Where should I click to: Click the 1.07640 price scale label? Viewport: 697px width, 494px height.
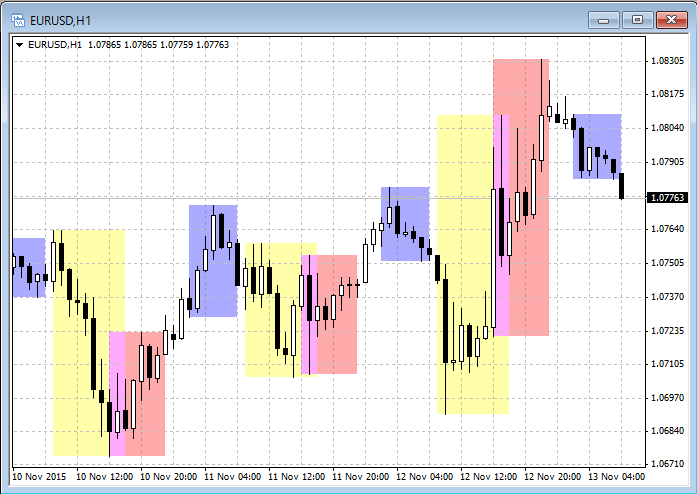coord(667,229)
